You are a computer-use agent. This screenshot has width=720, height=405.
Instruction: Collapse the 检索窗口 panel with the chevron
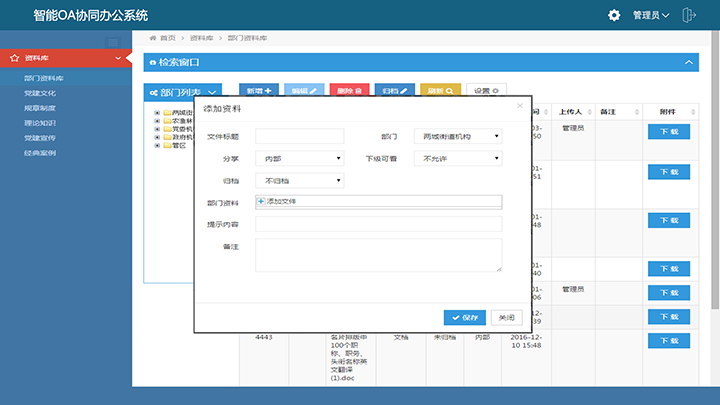click(x=688, y=63)
